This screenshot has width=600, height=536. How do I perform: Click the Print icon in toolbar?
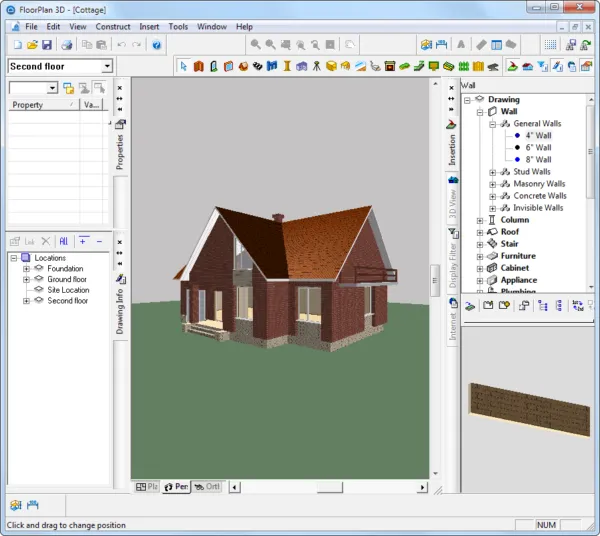click(67, 45)
